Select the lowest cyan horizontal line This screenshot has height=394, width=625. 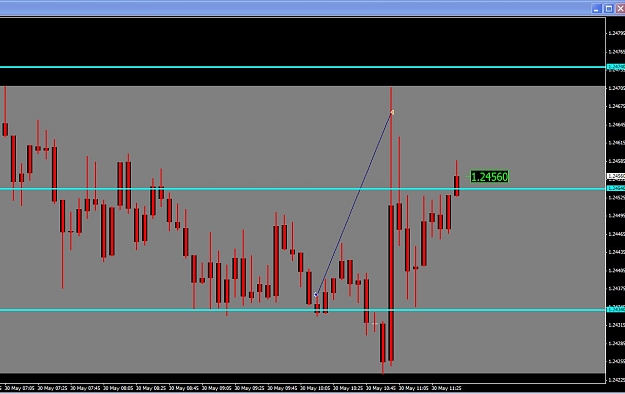[x=303, y=310]
